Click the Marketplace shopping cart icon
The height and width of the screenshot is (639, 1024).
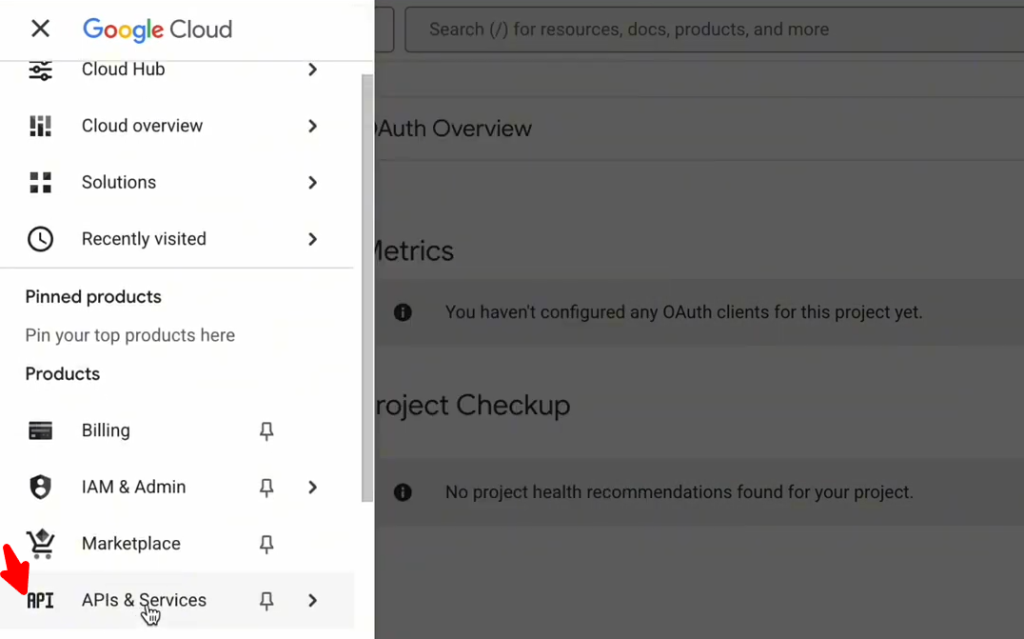pyautogui.click(x=40, y=544)
